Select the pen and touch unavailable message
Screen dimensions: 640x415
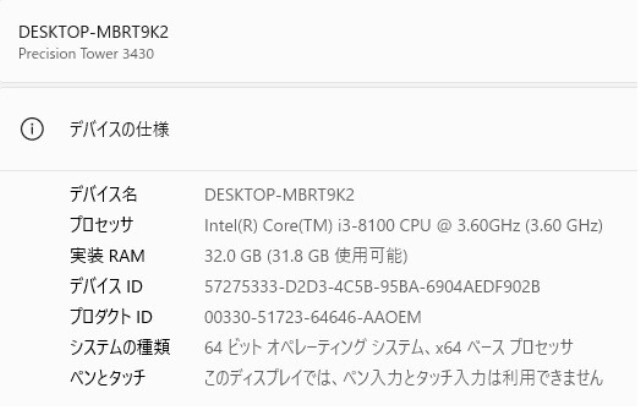(404, 377)
